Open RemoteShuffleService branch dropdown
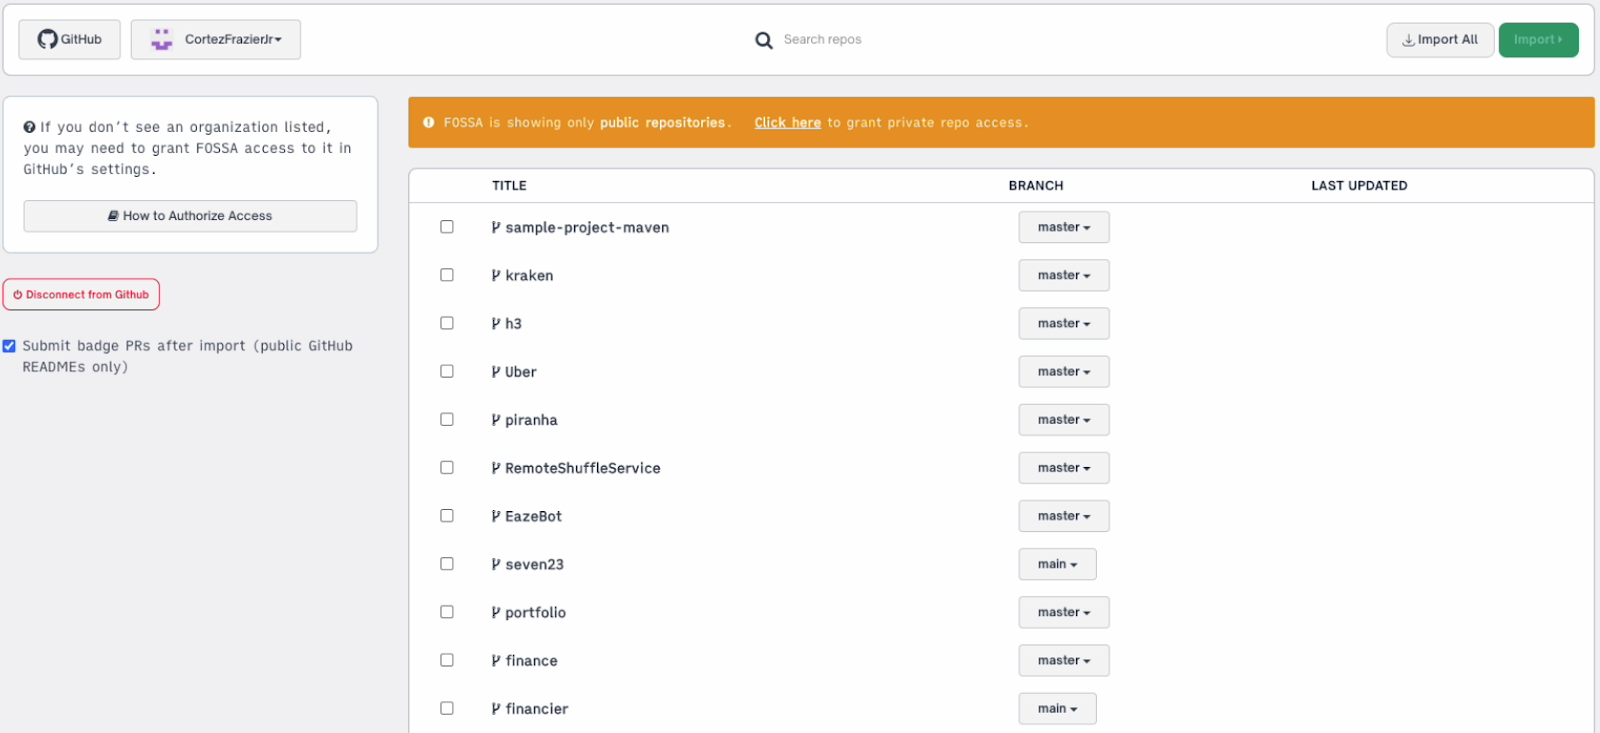This screenshot has height=733, width=1600. [1064, 468]
